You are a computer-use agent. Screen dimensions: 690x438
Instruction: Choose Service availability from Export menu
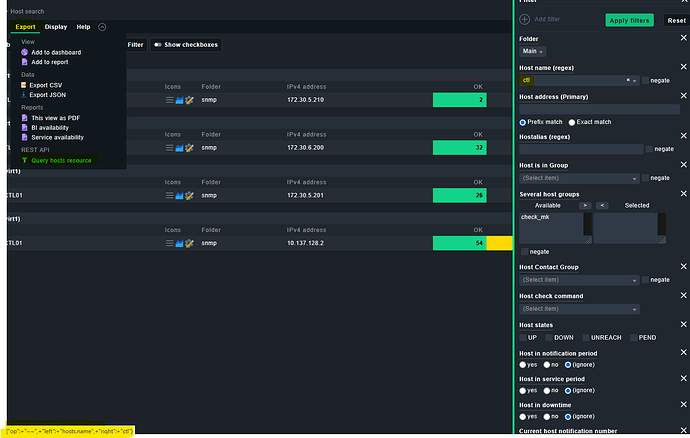coord(57,137)
